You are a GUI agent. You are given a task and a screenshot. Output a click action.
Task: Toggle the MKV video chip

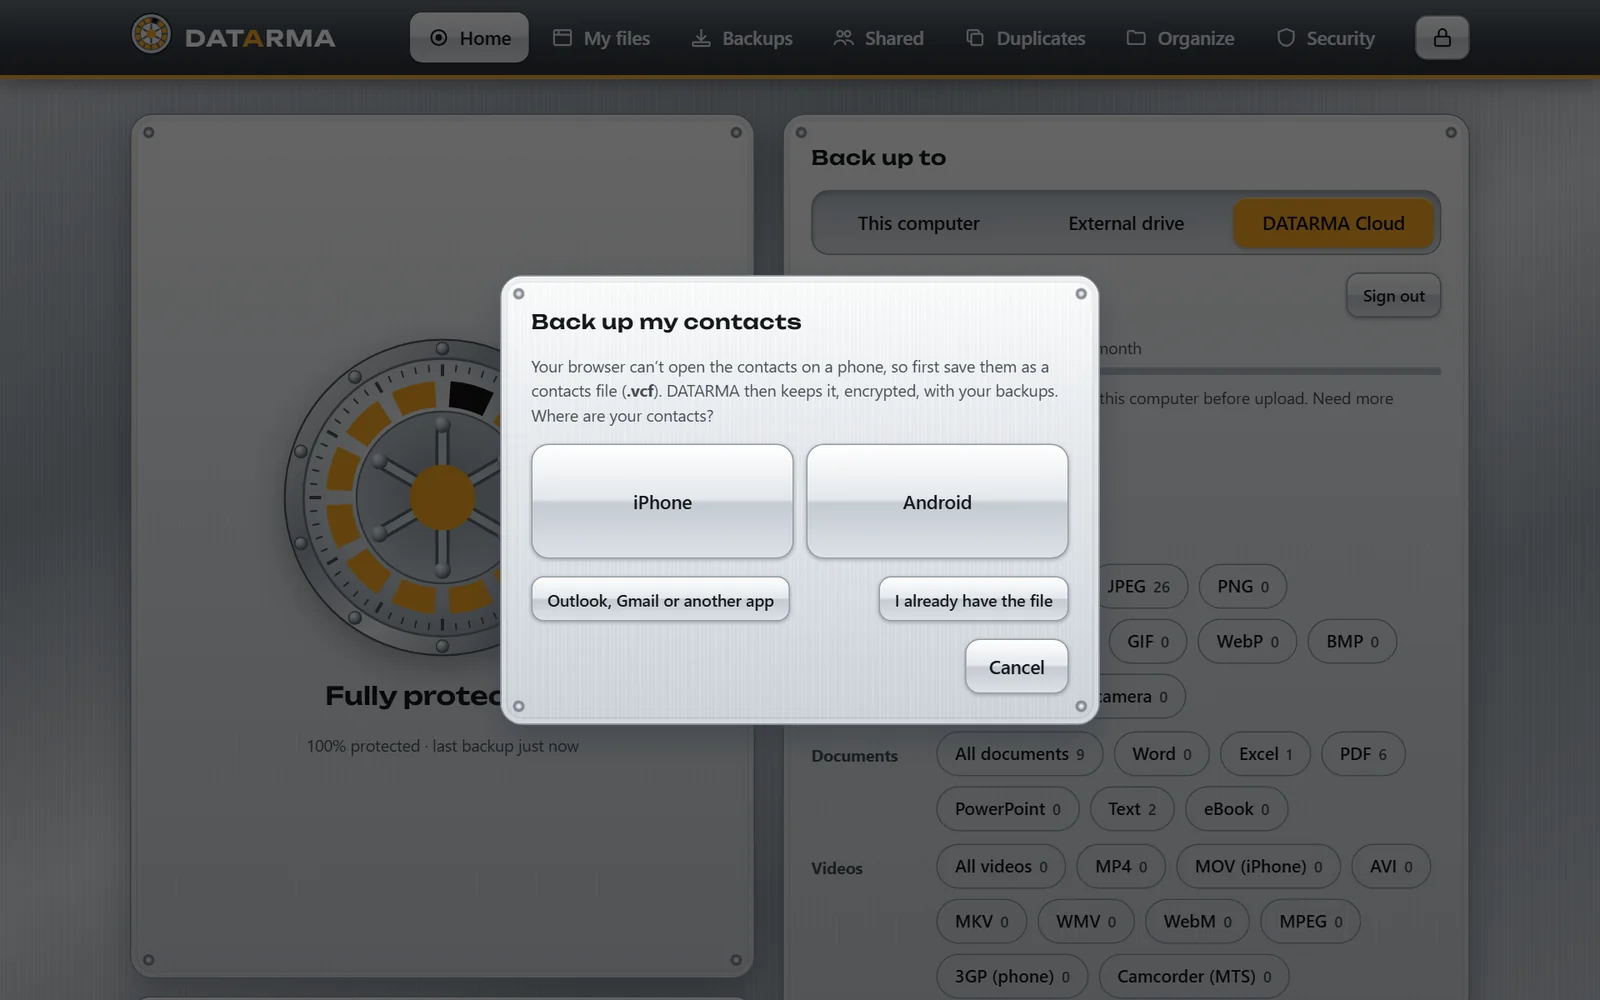tap(981, 921)
